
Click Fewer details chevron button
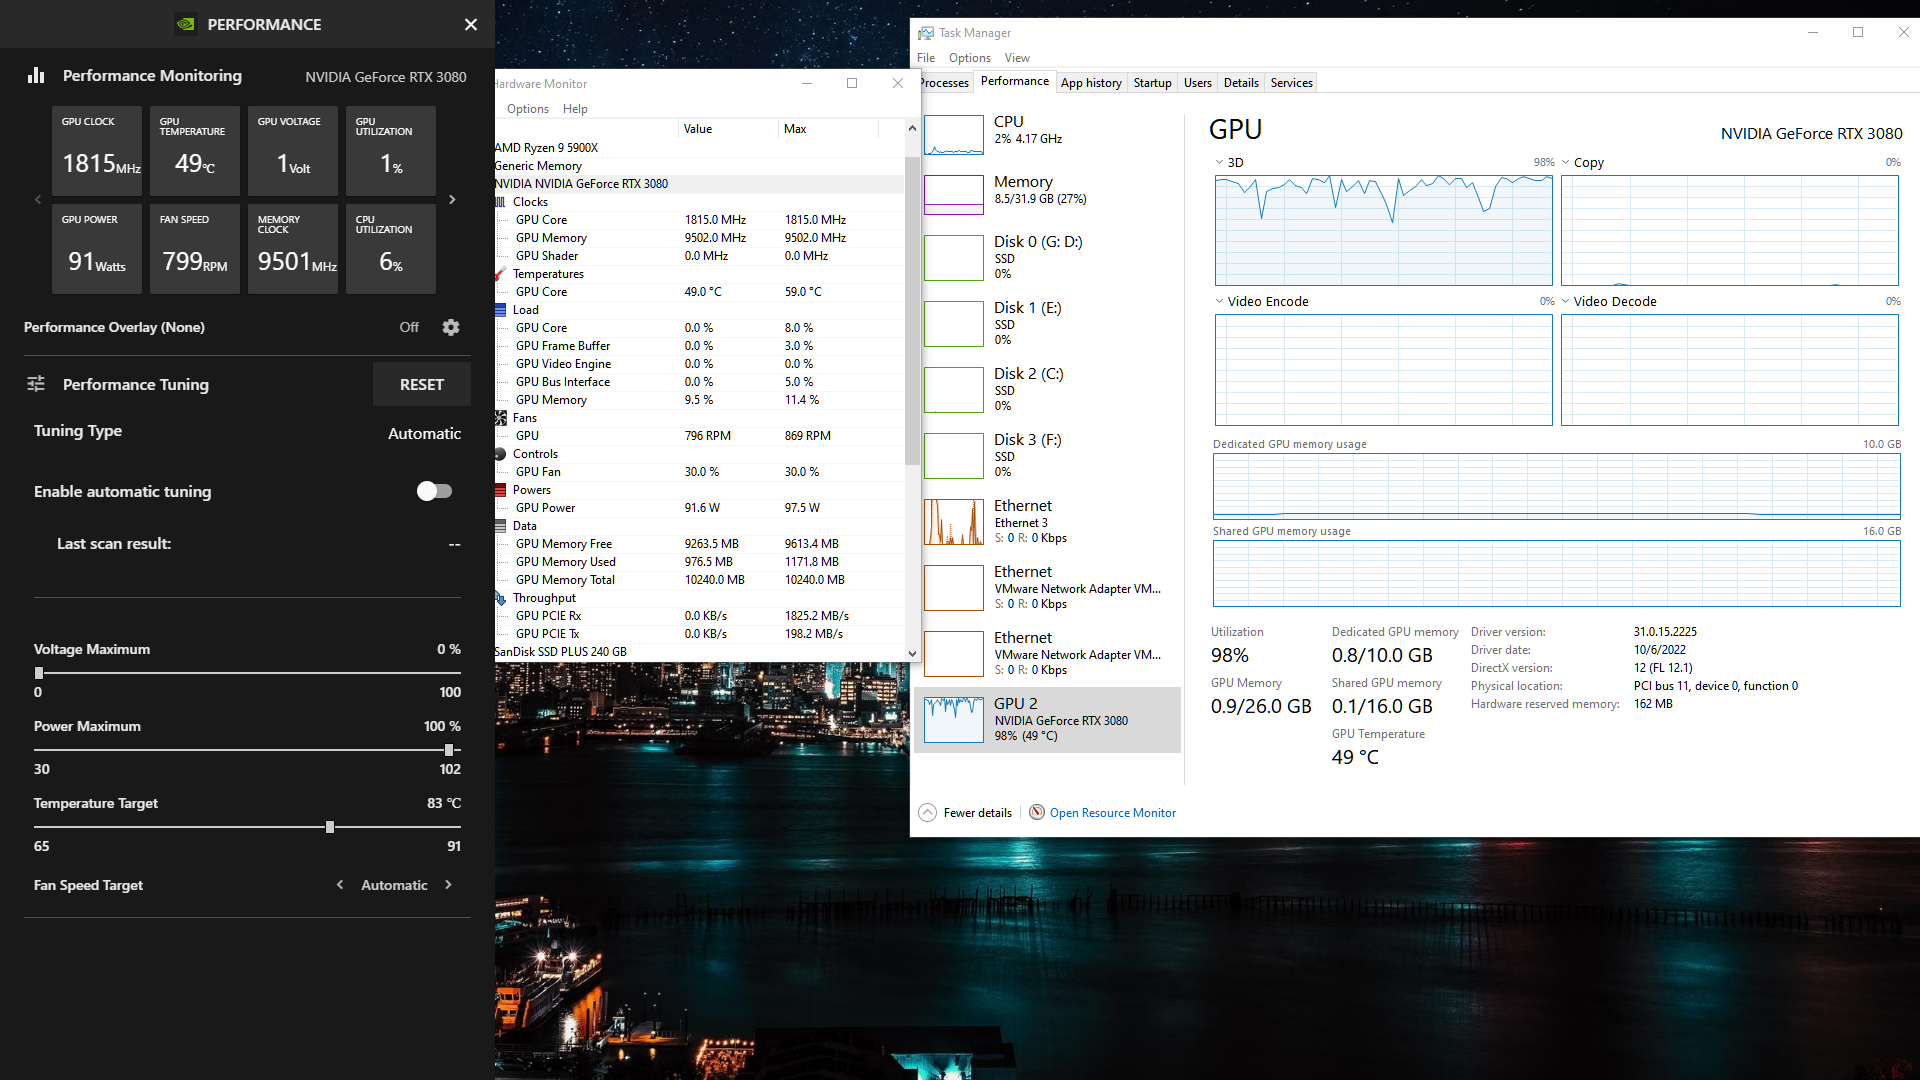click(x=927, y=812)
